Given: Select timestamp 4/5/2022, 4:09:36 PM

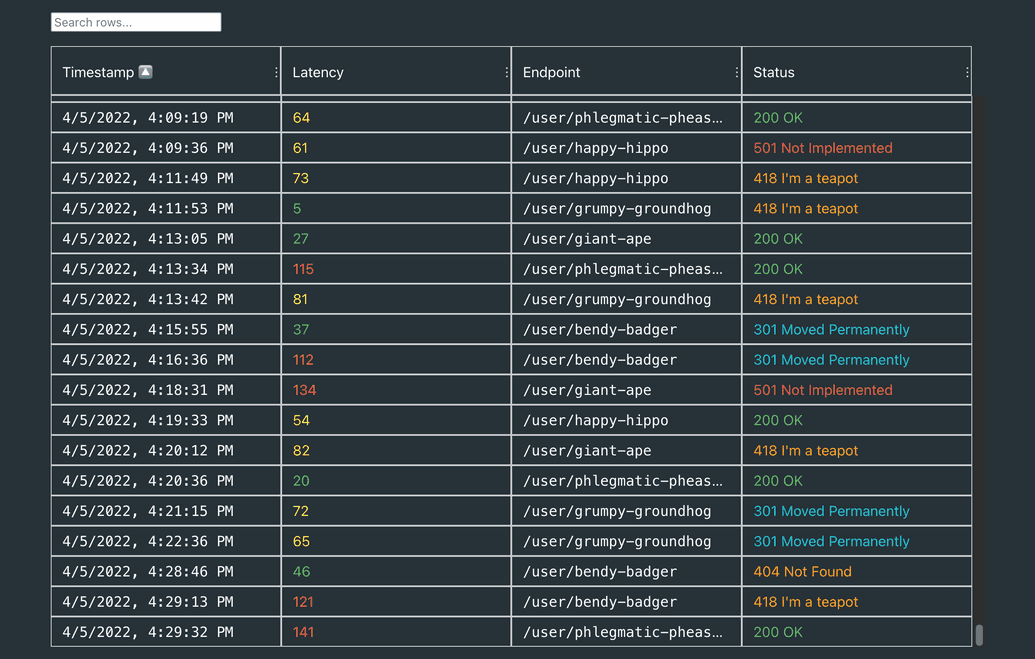Looking at the screenshot, I should click(x=148, y=148).
